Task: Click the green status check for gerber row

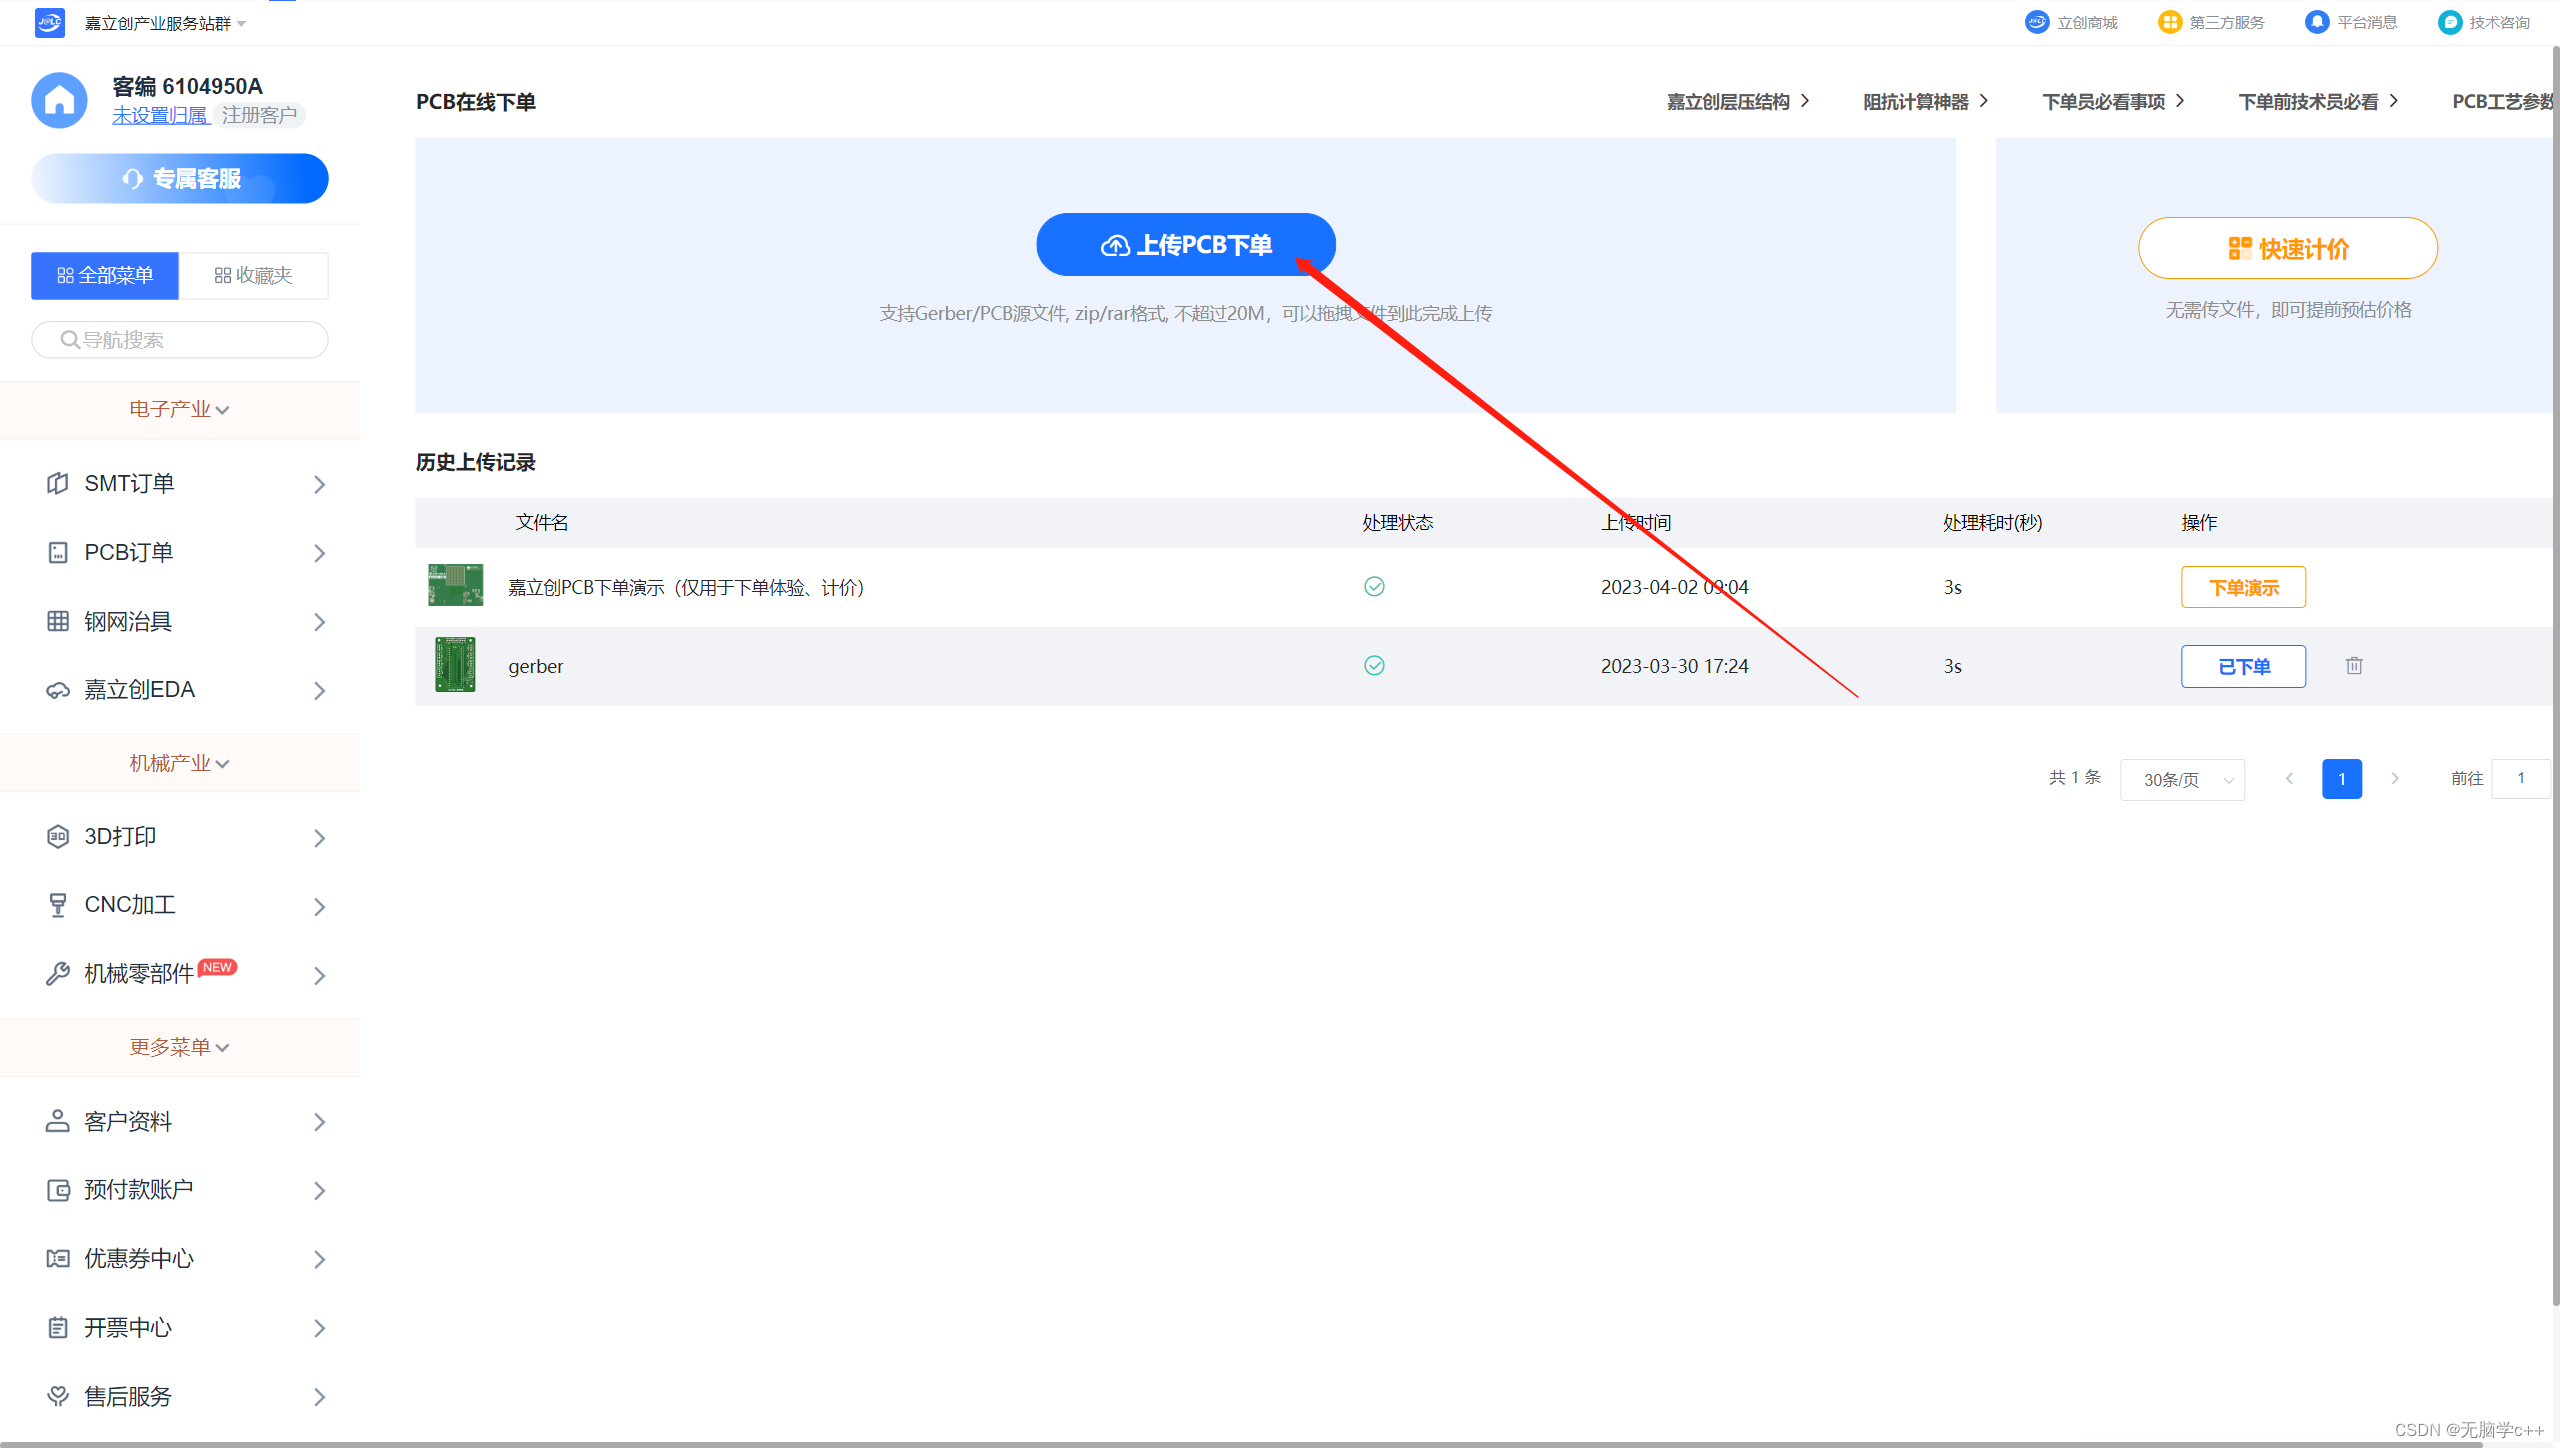Action: click(x=1374, y=665)
